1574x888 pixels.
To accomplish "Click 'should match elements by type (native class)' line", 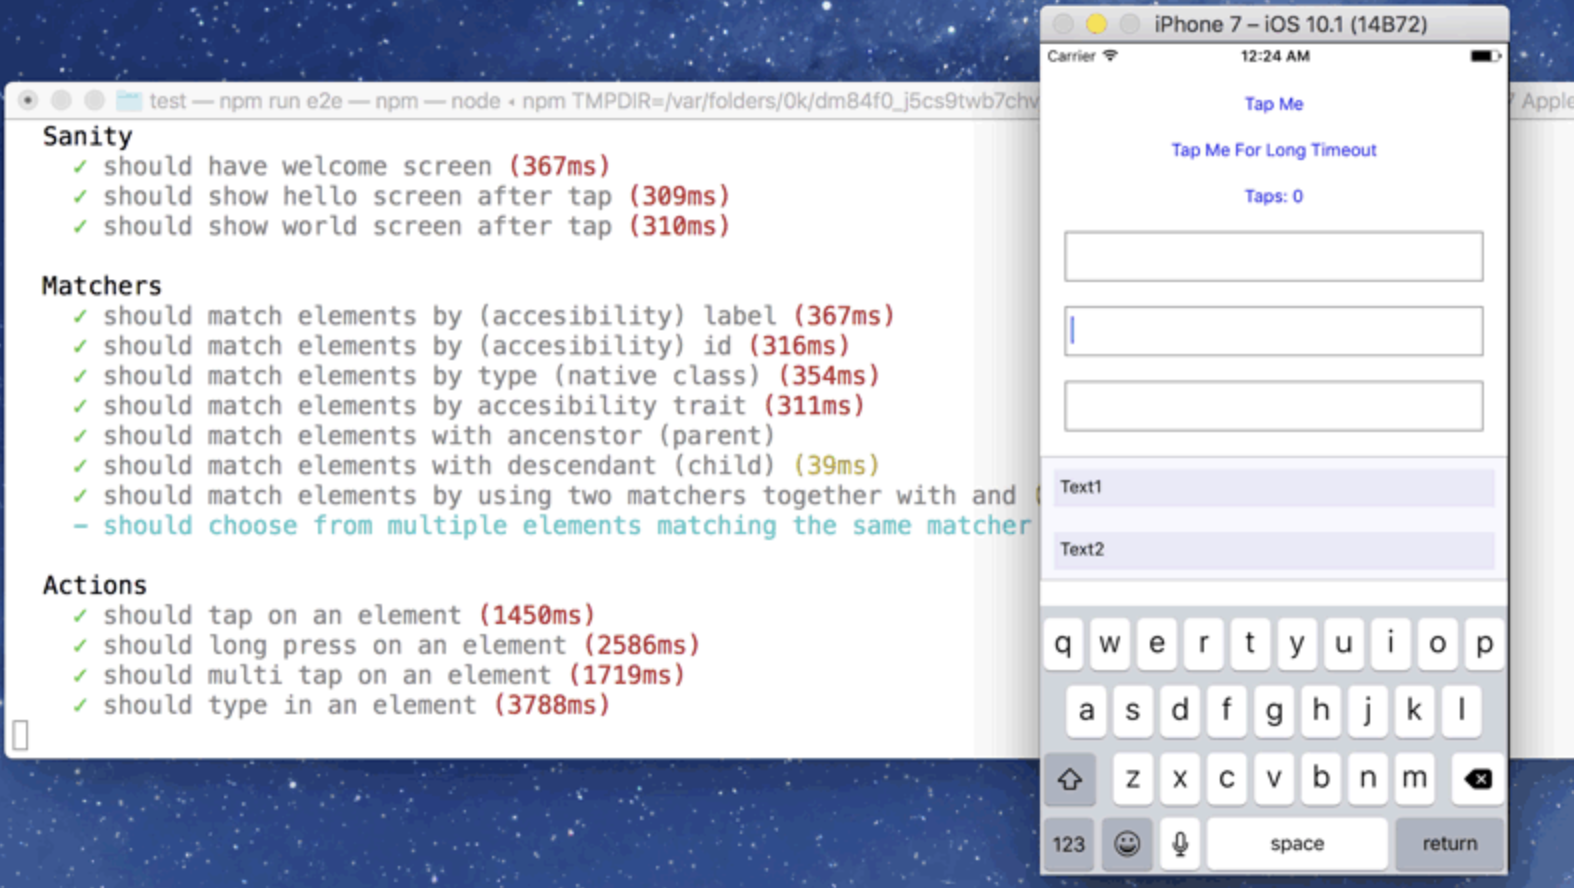I will 476,376.
